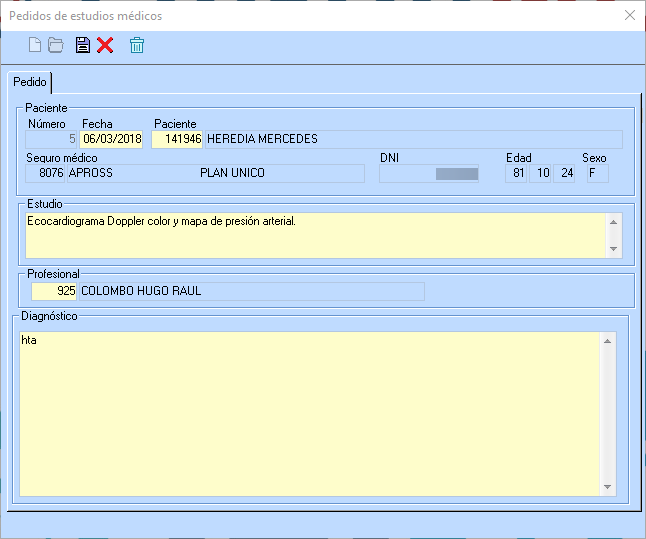Click the Fecha field 06/03/2018
This screenshot has width=646, height=539.
[111, 139]
